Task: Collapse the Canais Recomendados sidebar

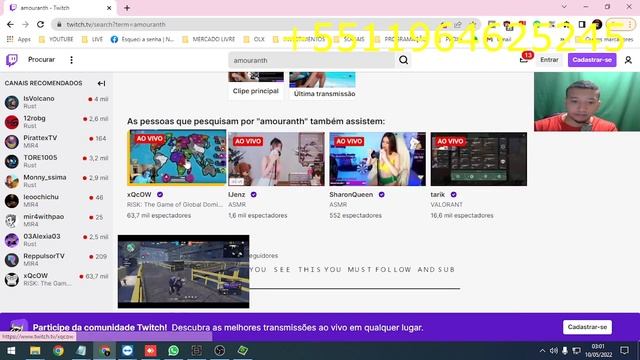Action: coord(101,83)
